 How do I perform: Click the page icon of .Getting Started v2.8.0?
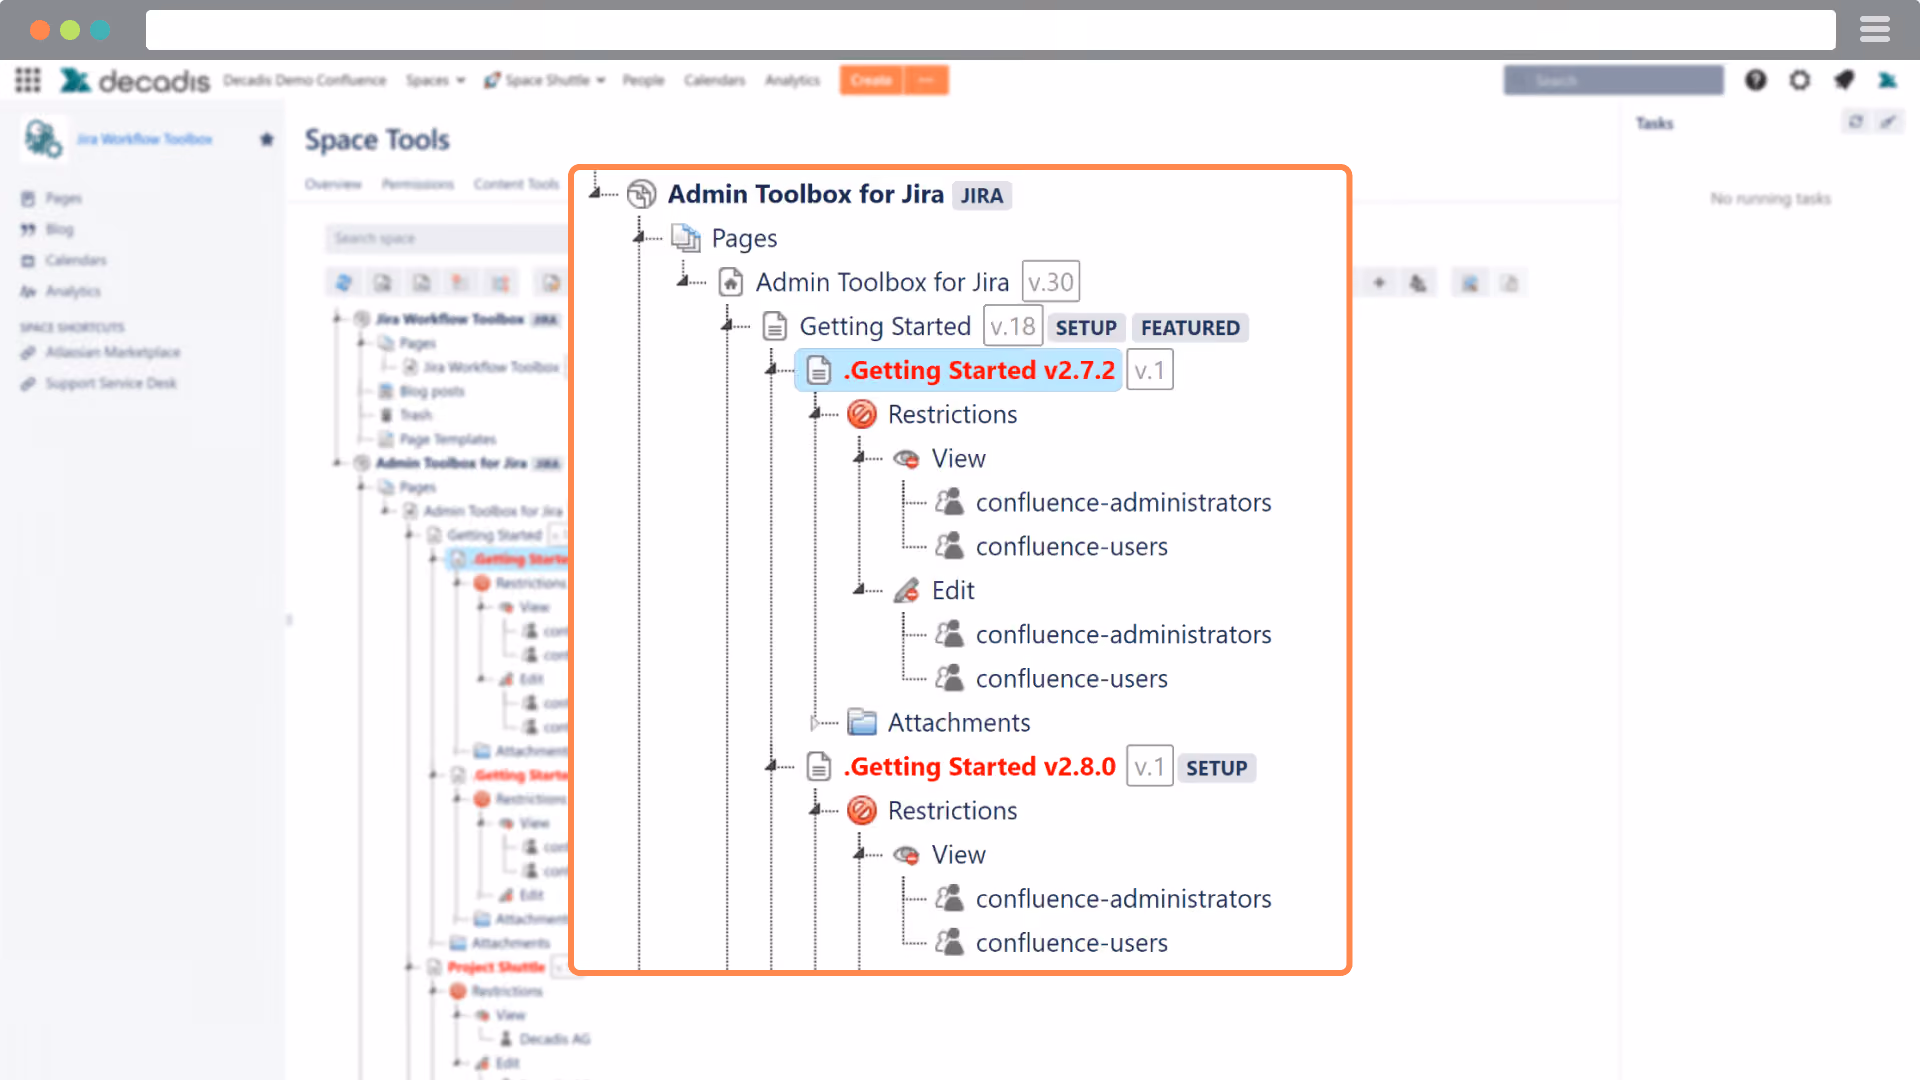[x=819, y=767]
